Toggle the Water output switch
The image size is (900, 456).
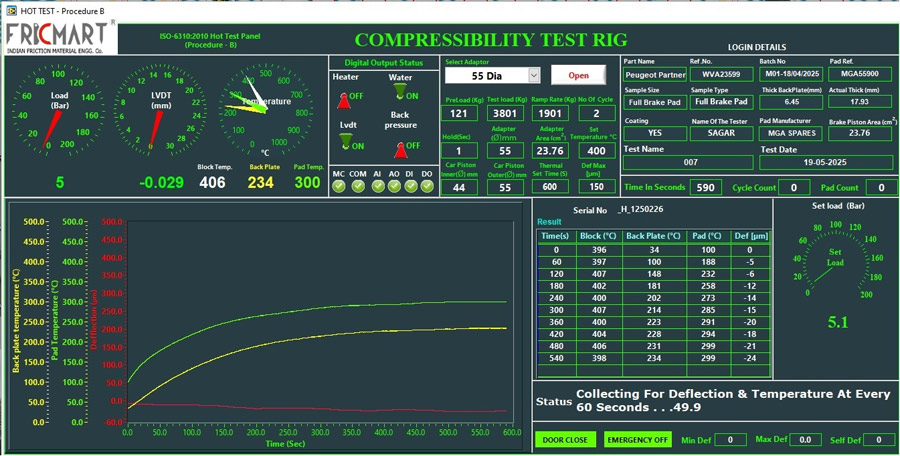pyautogui.click(x=400, y=93)
